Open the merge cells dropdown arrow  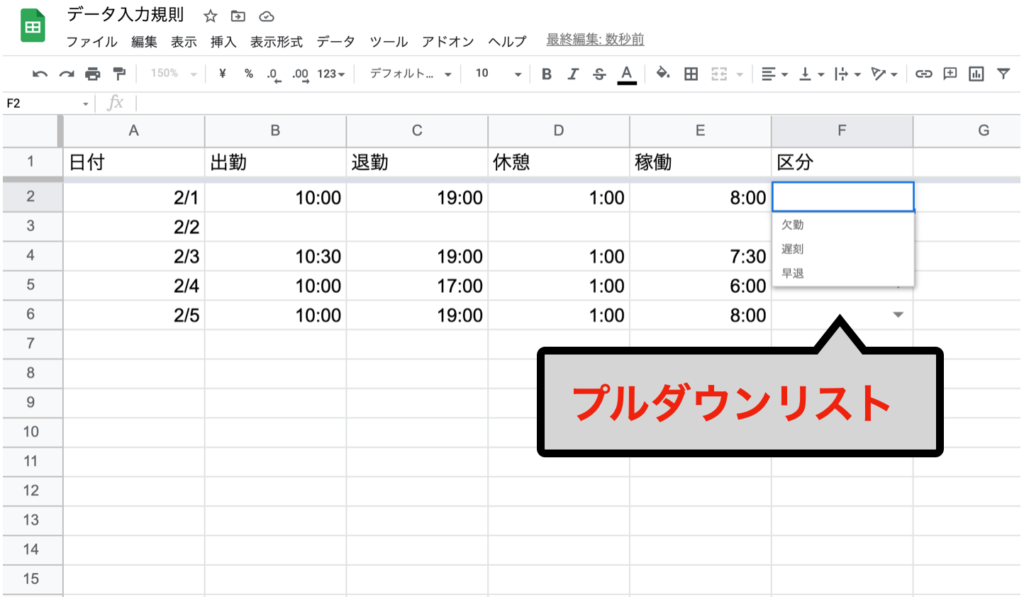tap(739, 74)
